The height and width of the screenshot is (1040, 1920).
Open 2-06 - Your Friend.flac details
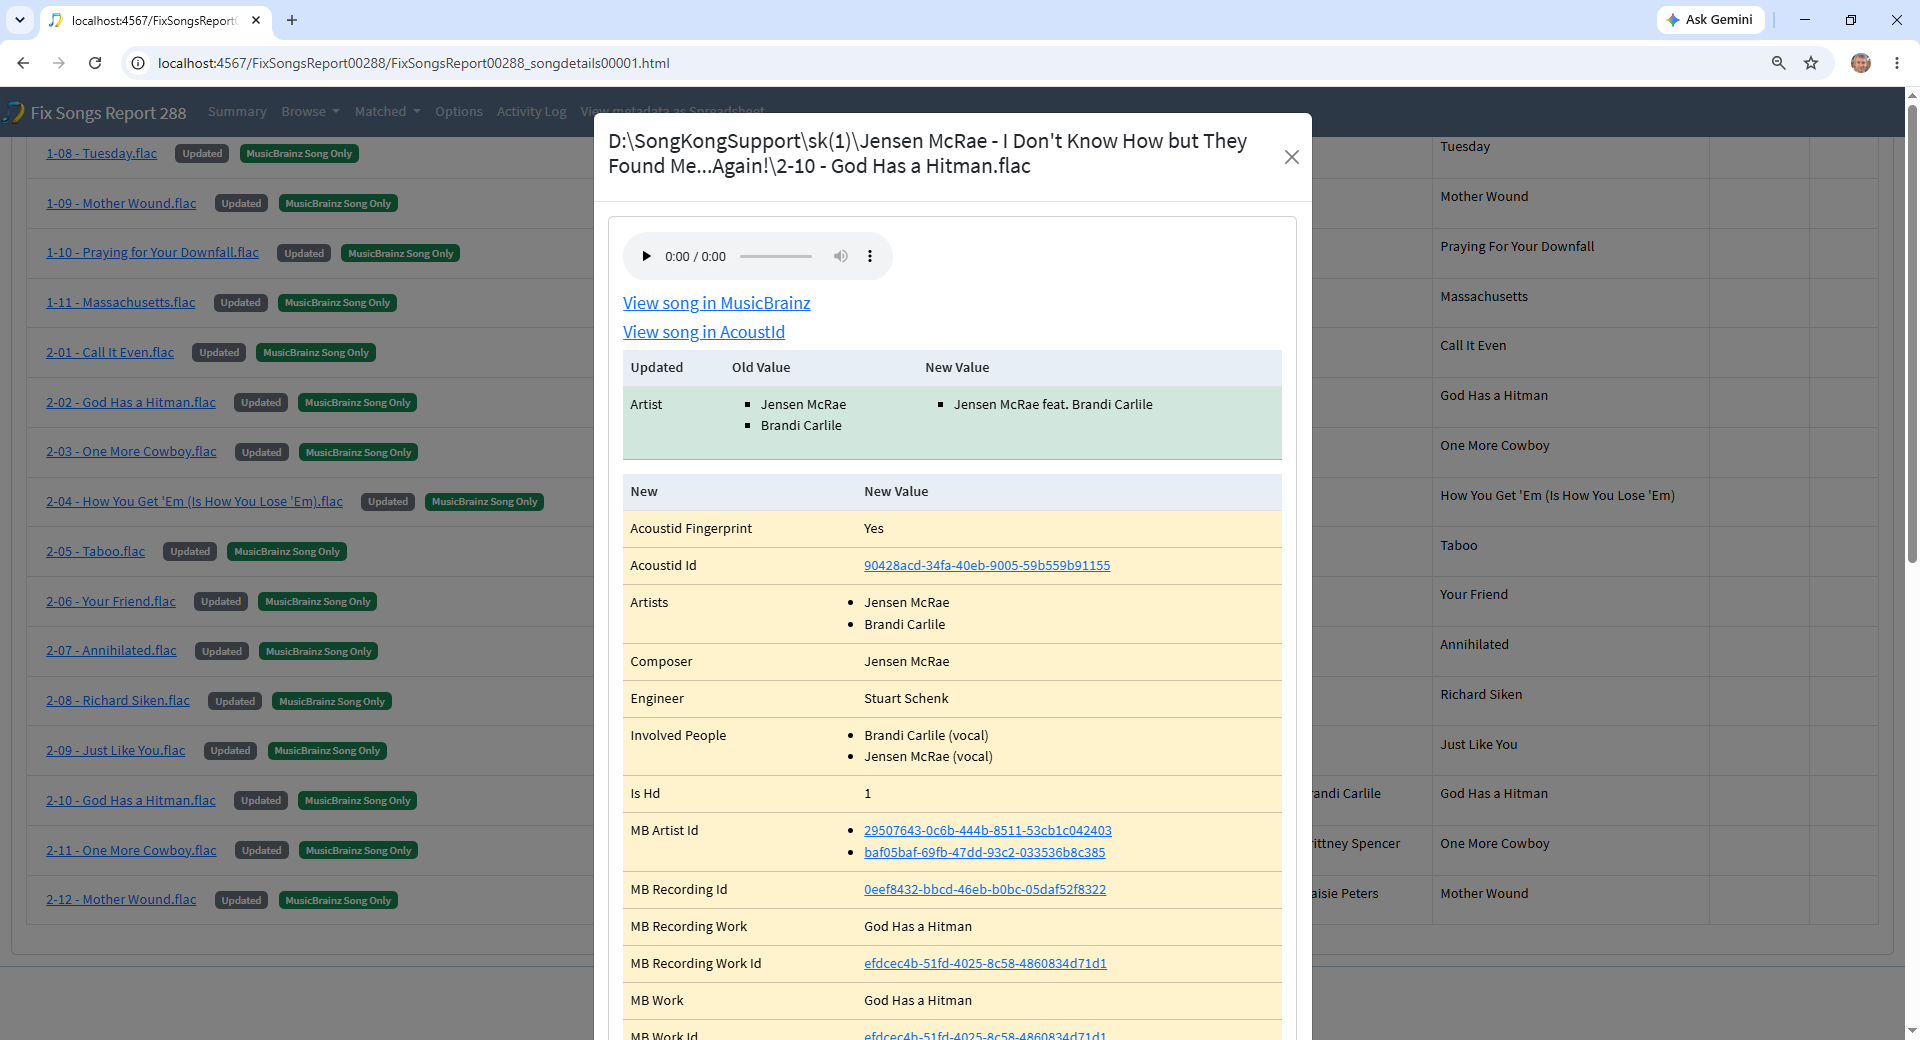coord(111,602)
